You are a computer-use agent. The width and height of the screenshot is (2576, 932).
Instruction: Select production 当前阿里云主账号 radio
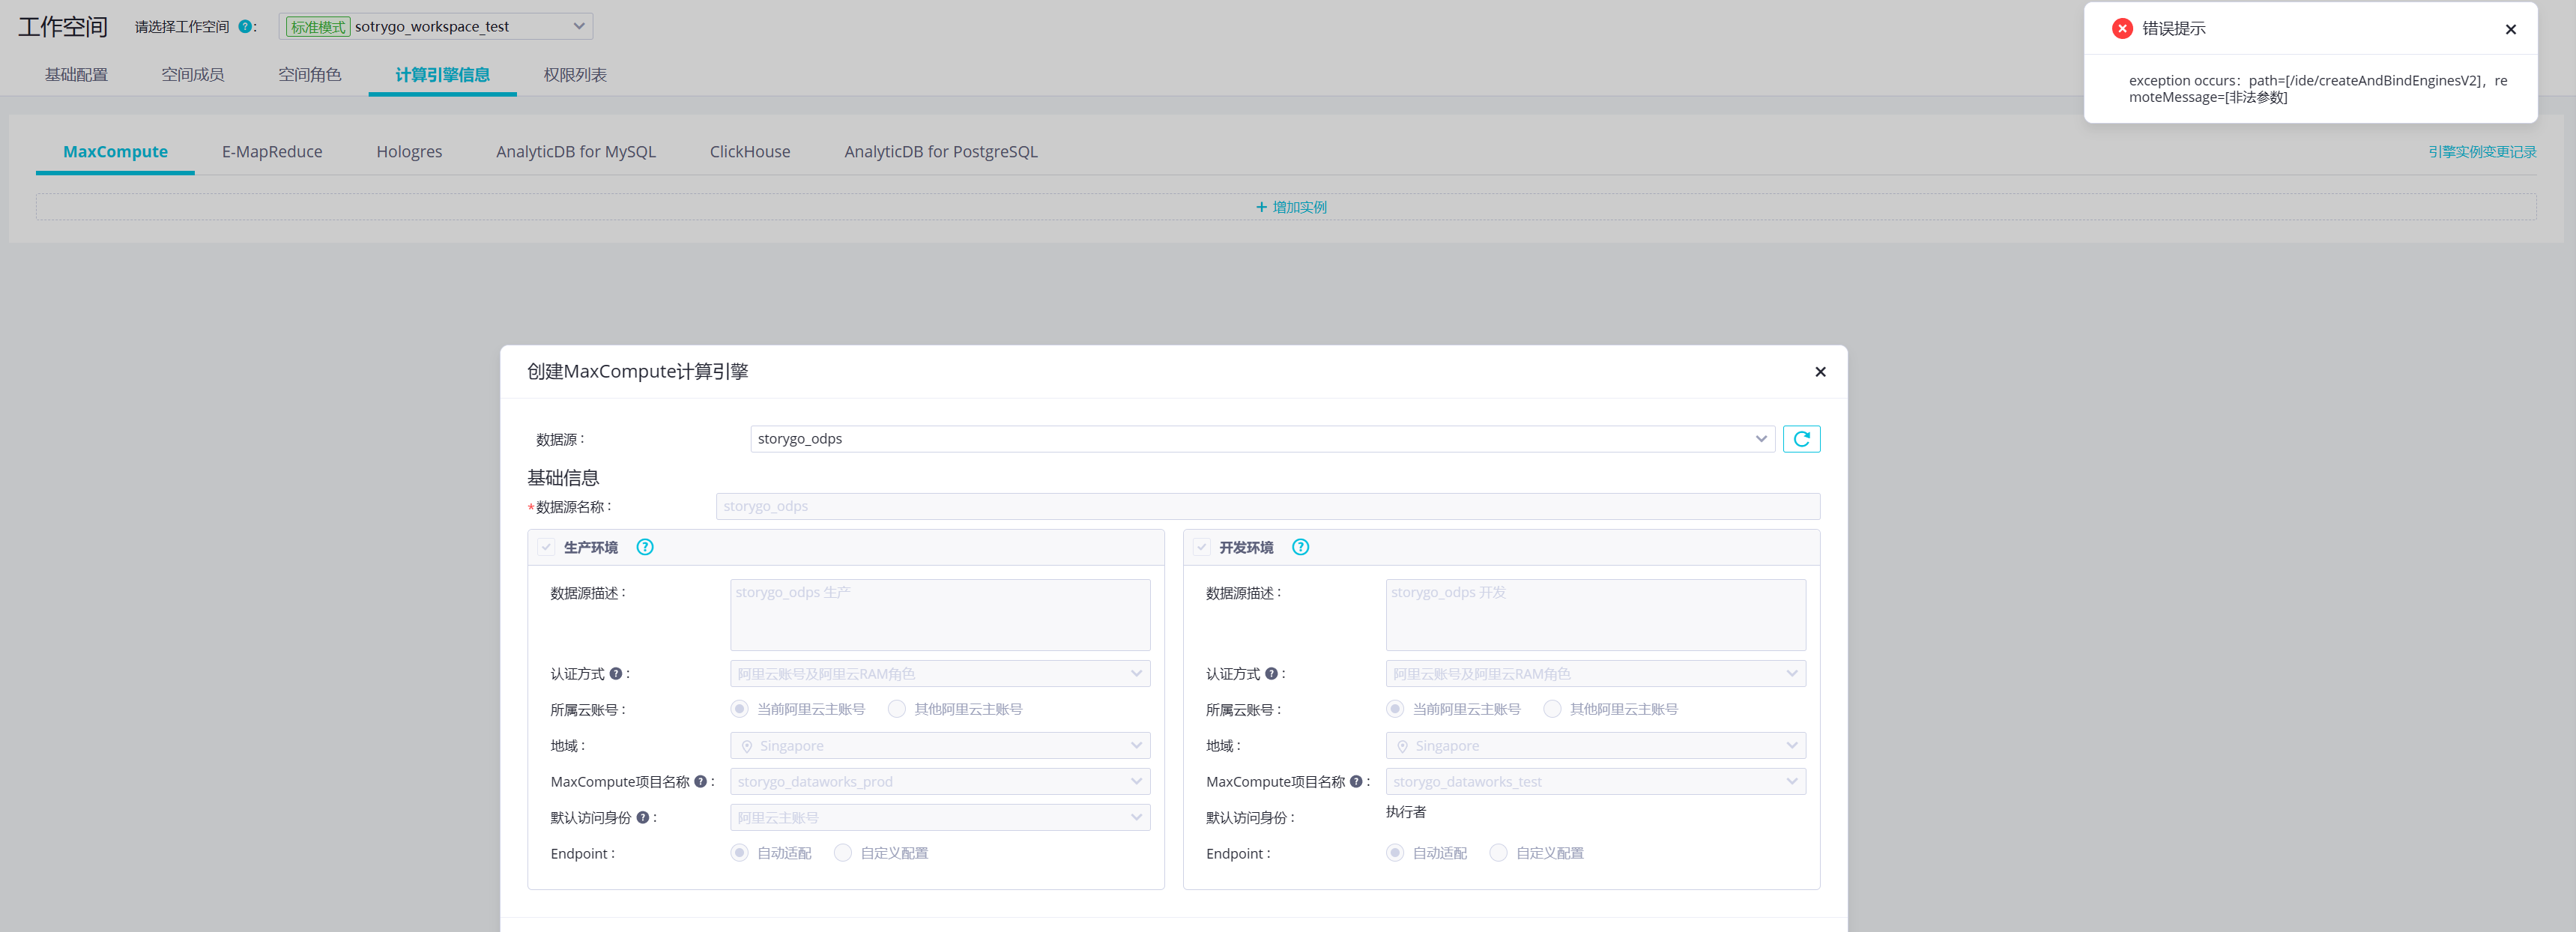(739, 709)
